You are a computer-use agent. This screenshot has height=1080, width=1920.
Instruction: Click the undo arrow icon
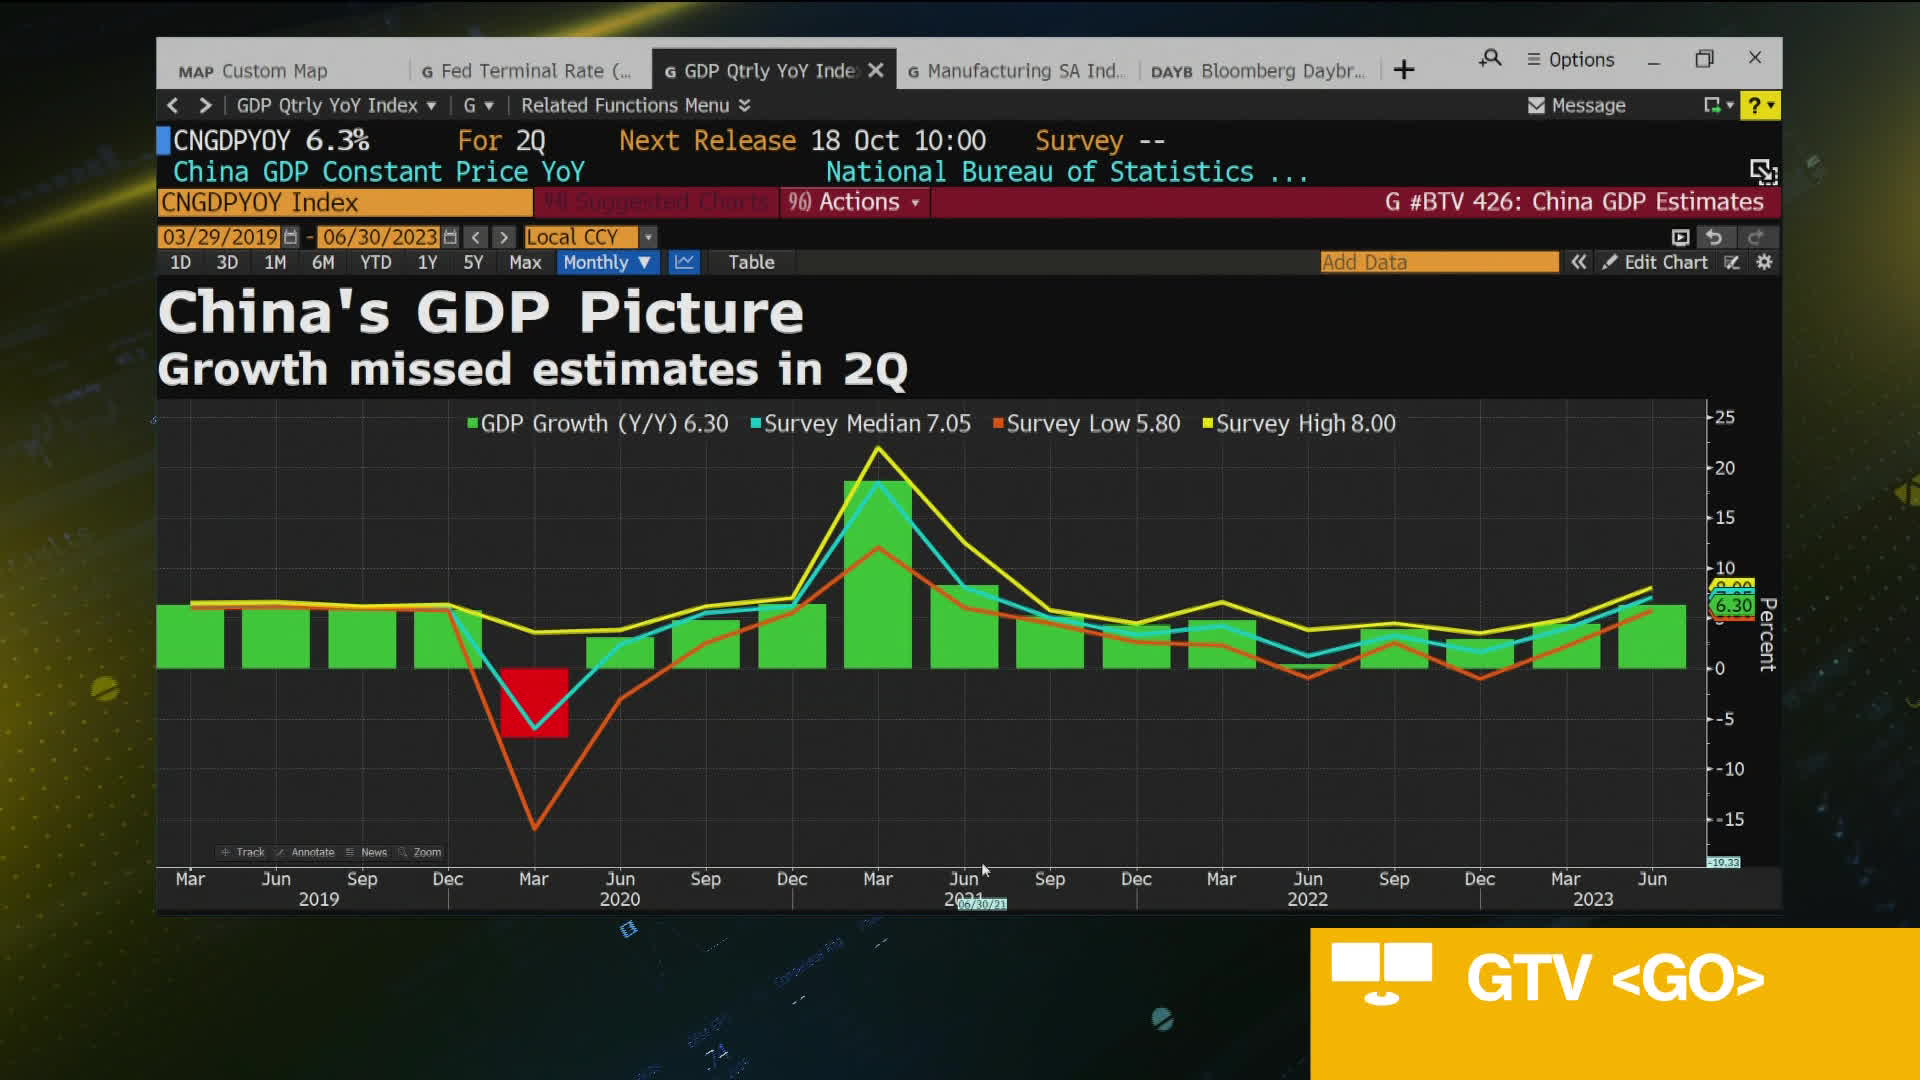[1714, 237]
